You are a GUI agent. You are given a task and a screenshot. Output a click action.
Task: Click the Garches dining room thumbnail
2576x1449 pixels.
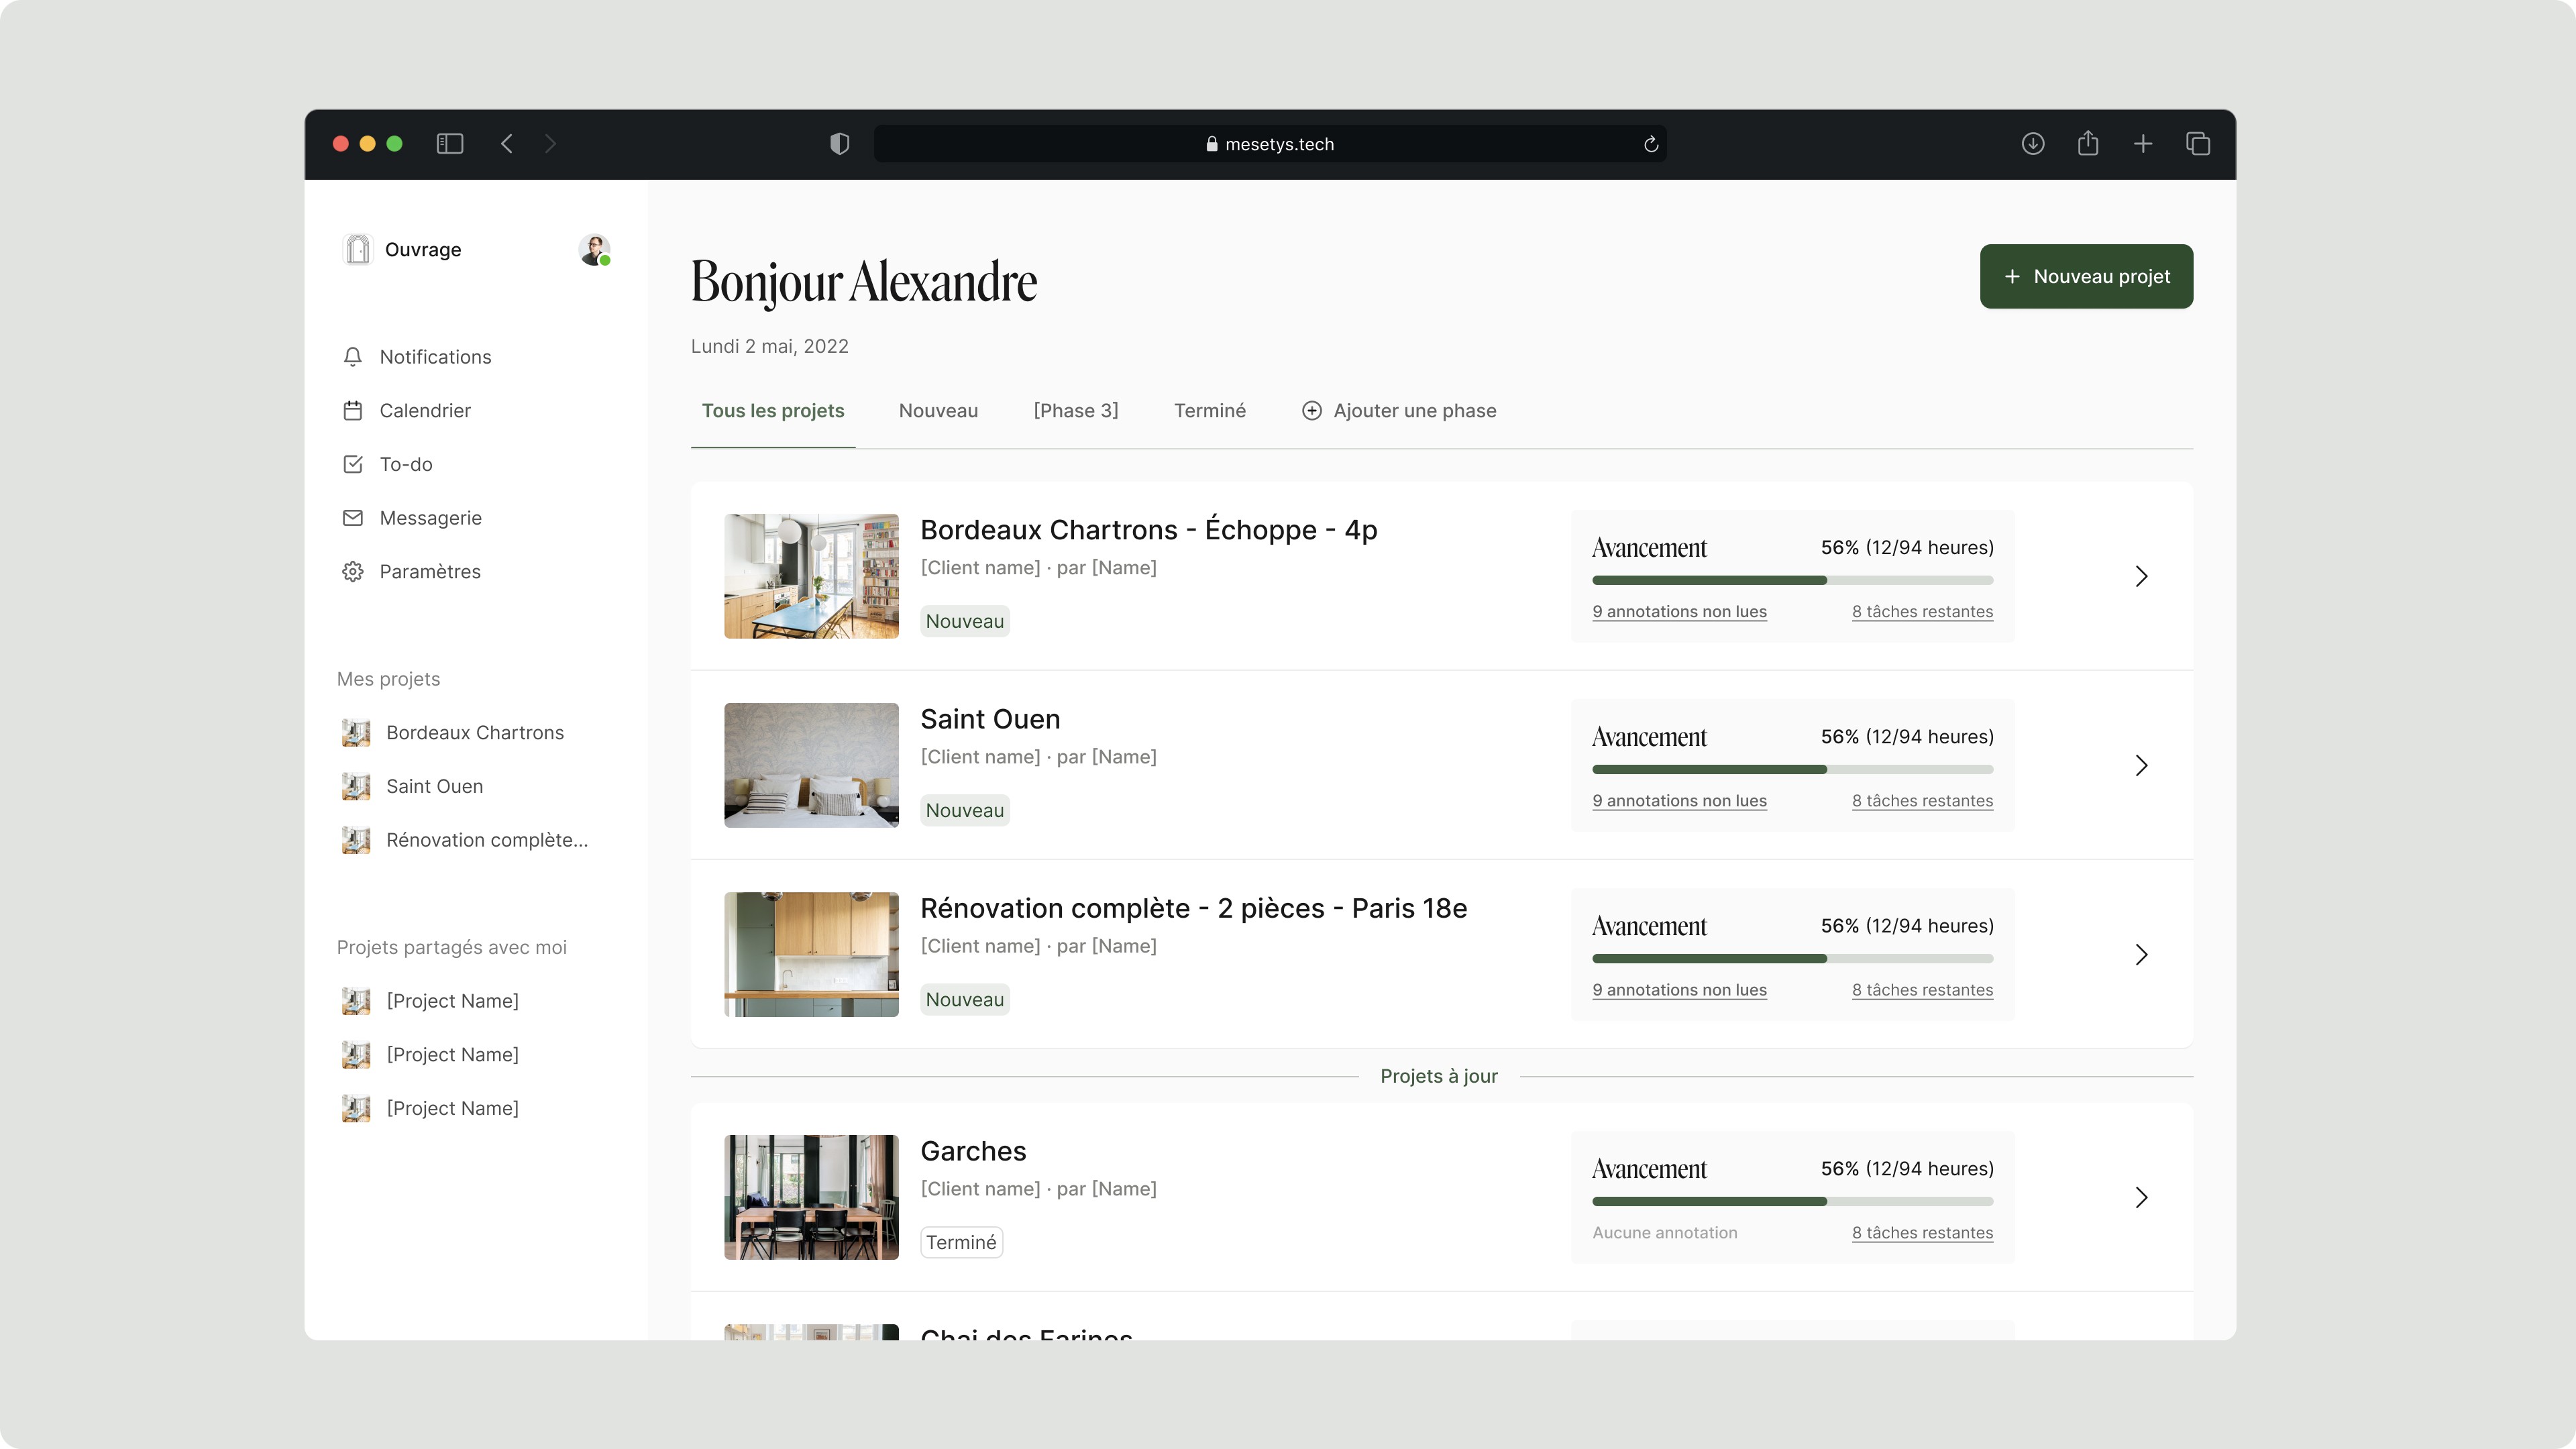[x=811, y=1197]
